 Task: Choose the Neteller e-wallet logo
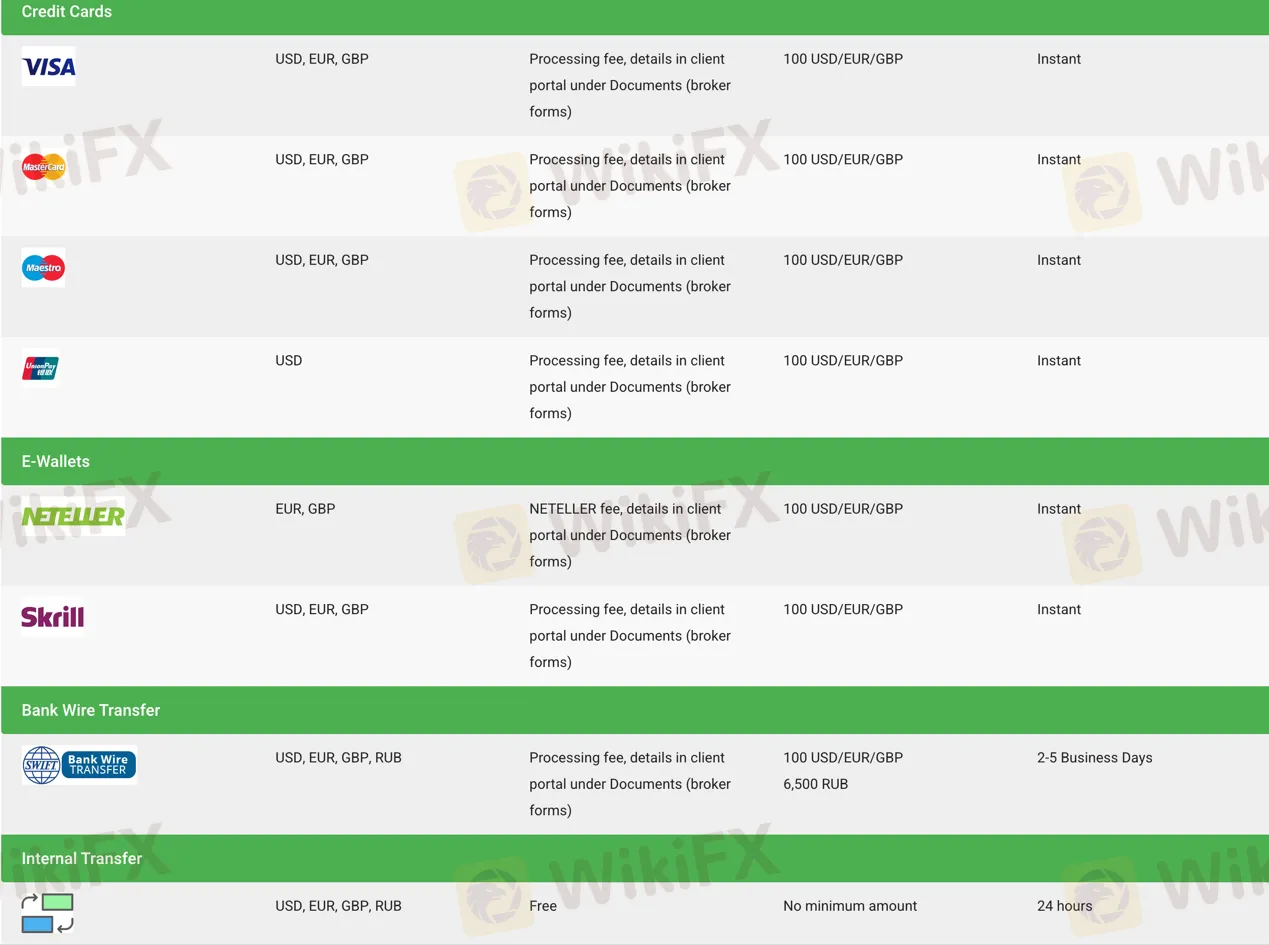point(73,516)
